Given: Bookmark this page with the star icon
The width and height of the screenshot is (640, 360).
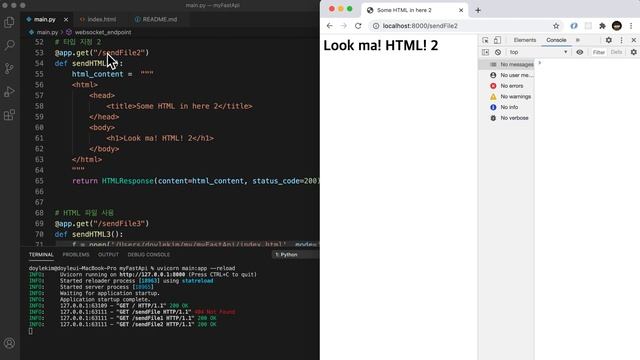Looking at the screenshot, I should pyautogui.click(x=556, y=26).
